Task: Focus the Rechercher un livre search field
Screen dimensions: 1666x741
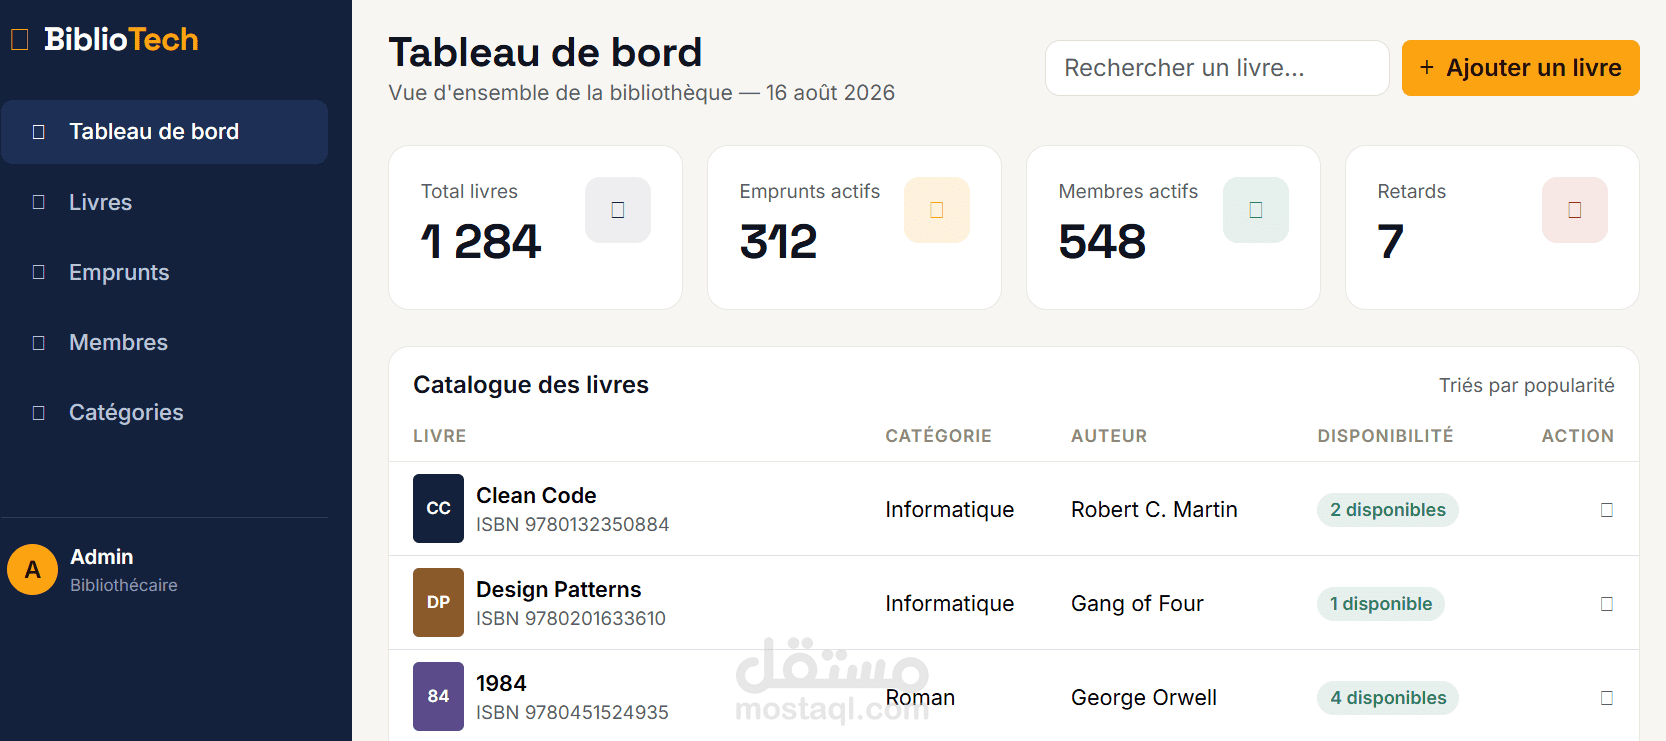Action: tap(1217, 68)
